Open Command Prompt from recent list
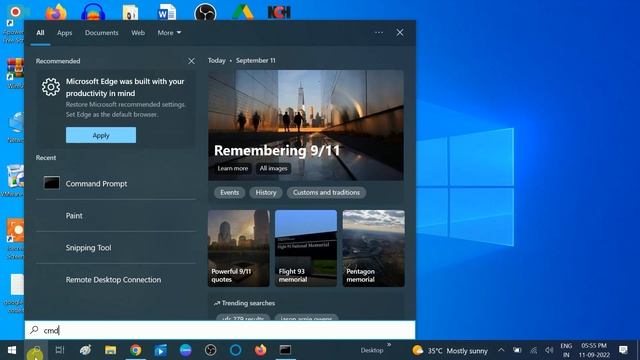The image size is (640, 360). 116,184
